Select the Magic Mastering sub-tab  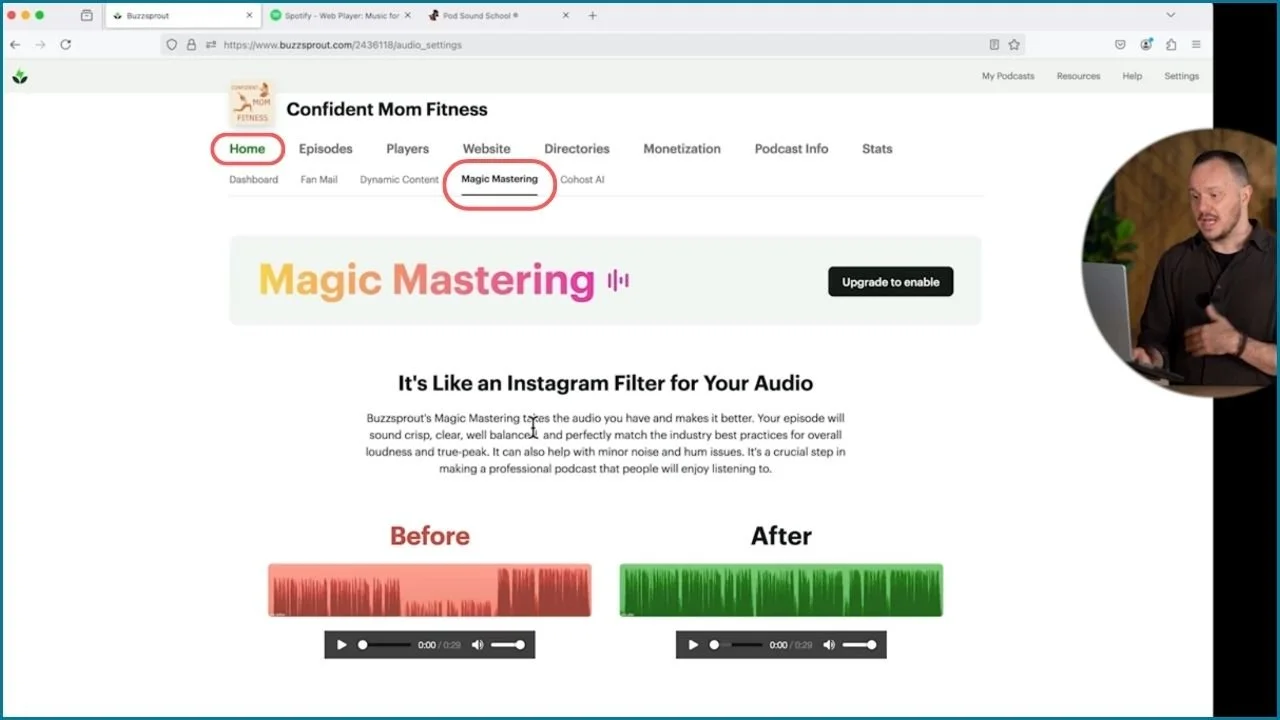tap(499, 180)
